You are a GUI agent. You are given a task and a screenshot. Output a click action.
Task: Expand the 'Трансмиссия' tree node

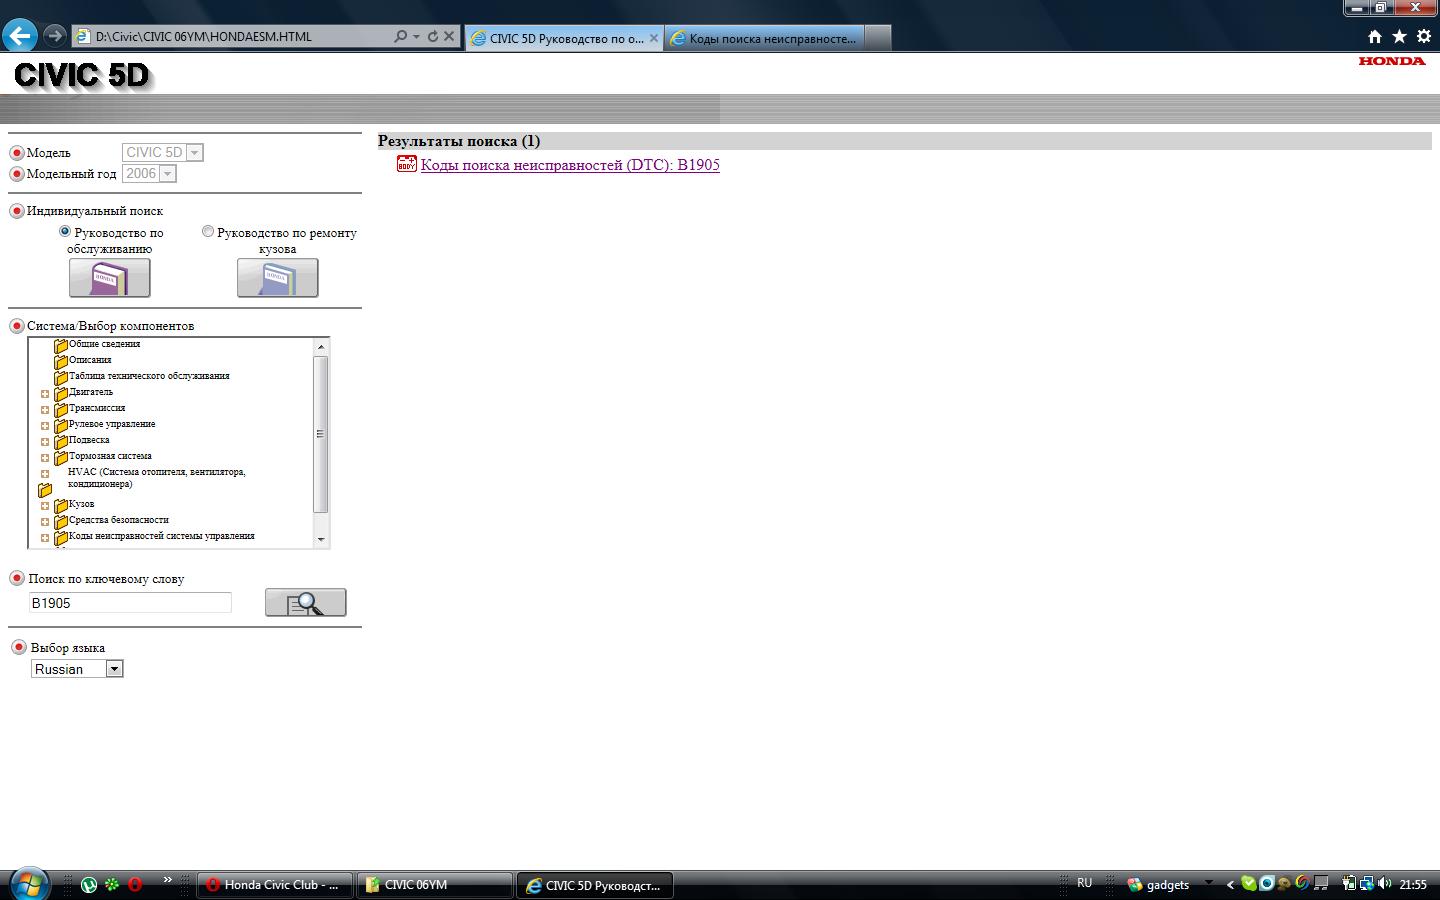[x=45, y=410]
